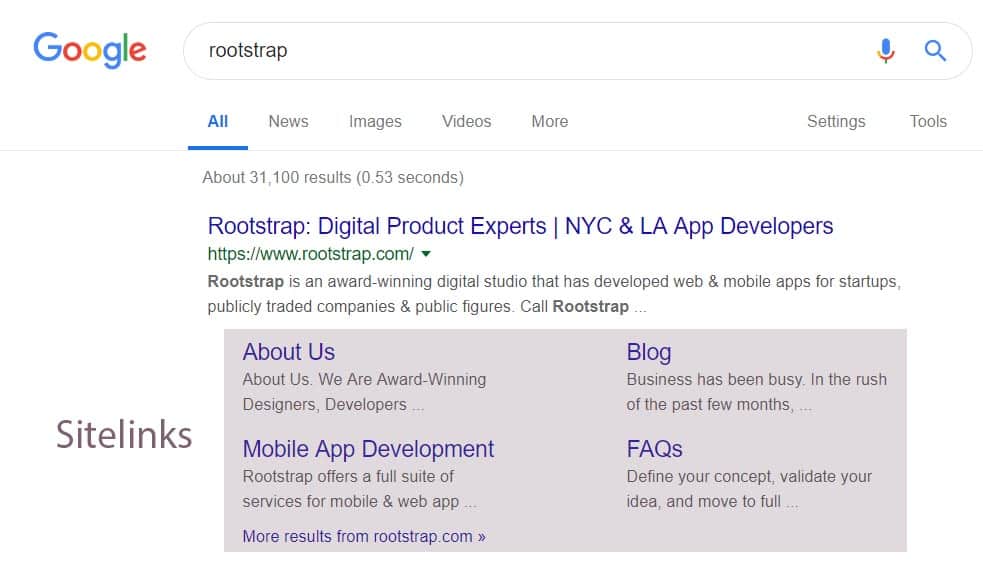The image size is (983, 569).
Task: Click the blue magnifier search icon
Action: click(935, 50)
